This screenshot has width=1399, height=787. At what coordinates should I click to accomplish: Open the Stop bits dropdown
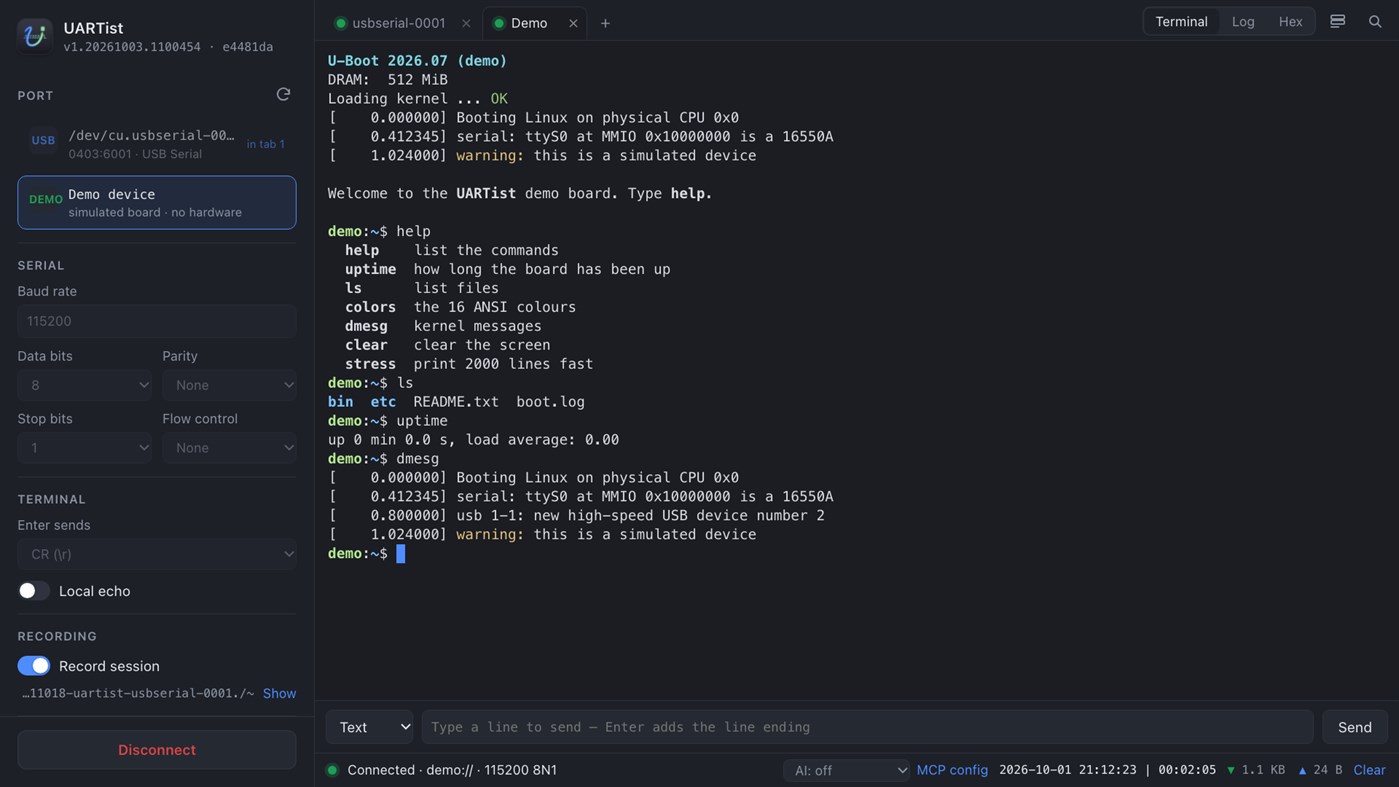point(84,447)
